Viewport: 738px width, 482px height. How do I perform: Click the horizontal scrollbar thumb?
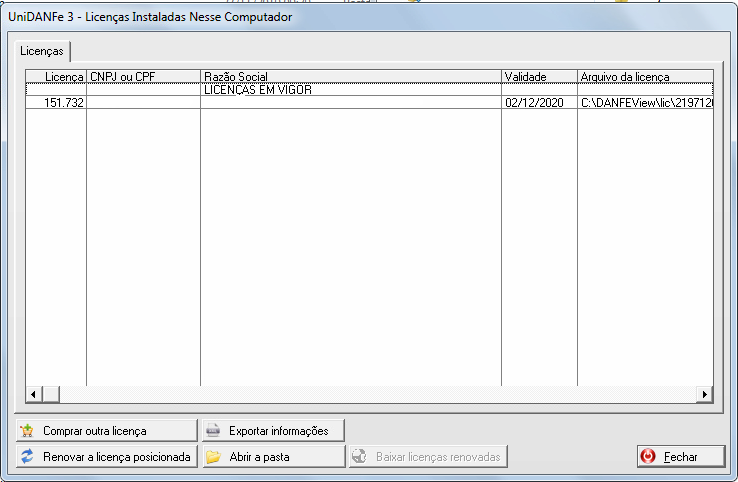[x=51, y=394]
